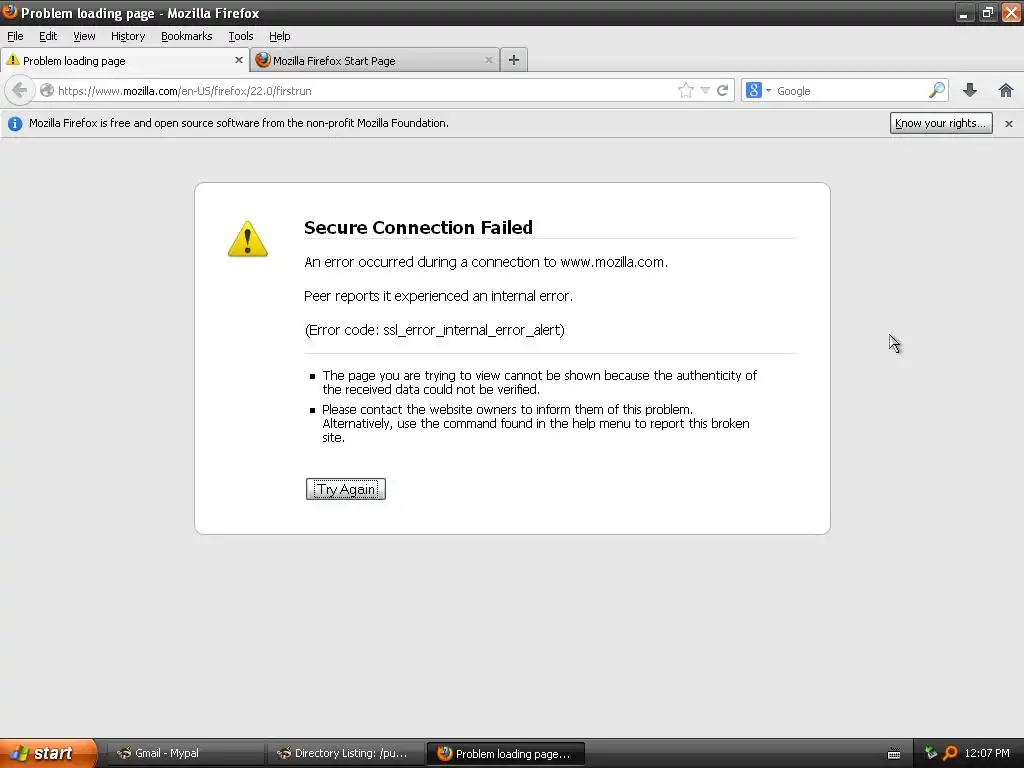
Task: Click the yellow warning triangle icon
Action: pos(248,239)
